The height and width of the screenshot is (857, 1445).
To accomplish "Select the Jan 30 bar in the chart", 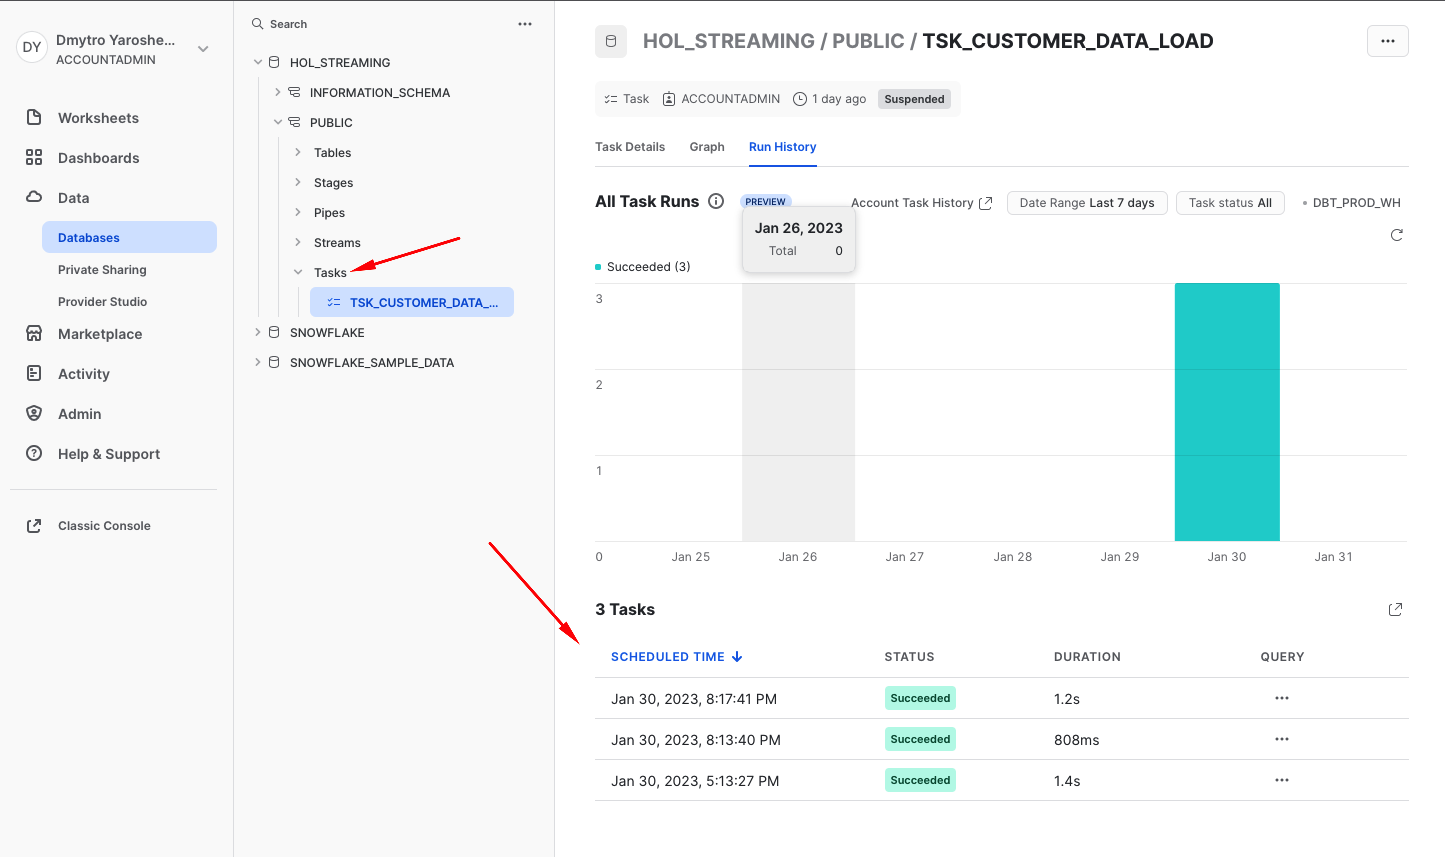I will 1227,410.
